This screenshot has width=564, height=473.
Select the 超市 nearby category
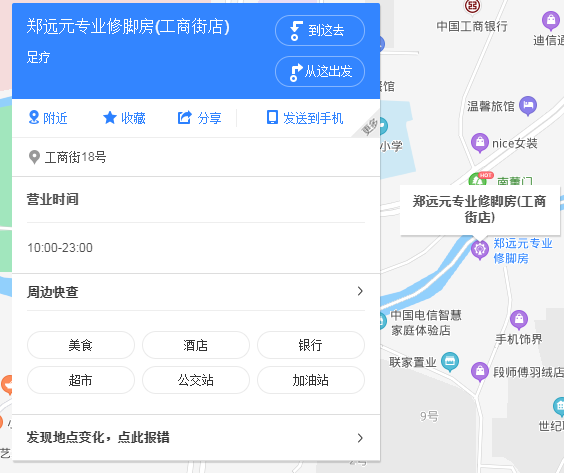pos(81,380)
